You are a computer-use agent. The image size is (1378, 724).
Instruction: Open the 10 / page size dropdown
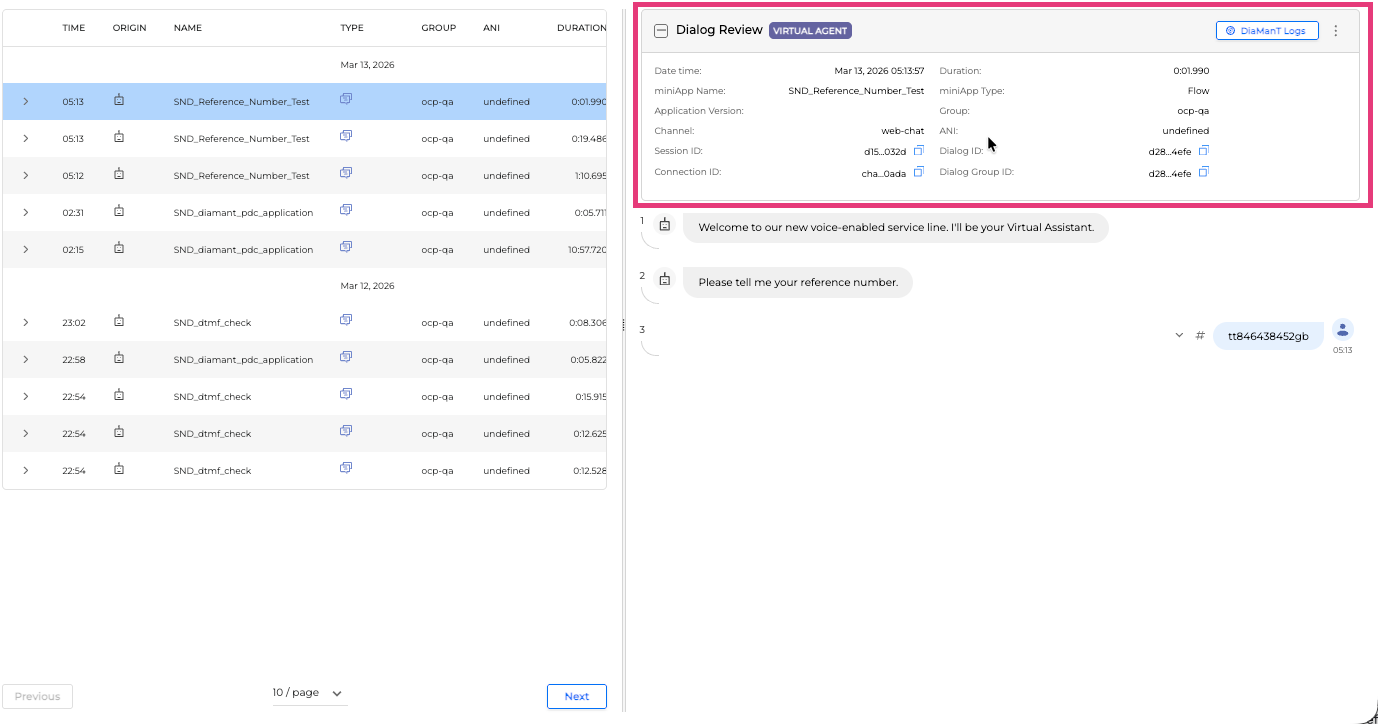(x=309, y=693)
